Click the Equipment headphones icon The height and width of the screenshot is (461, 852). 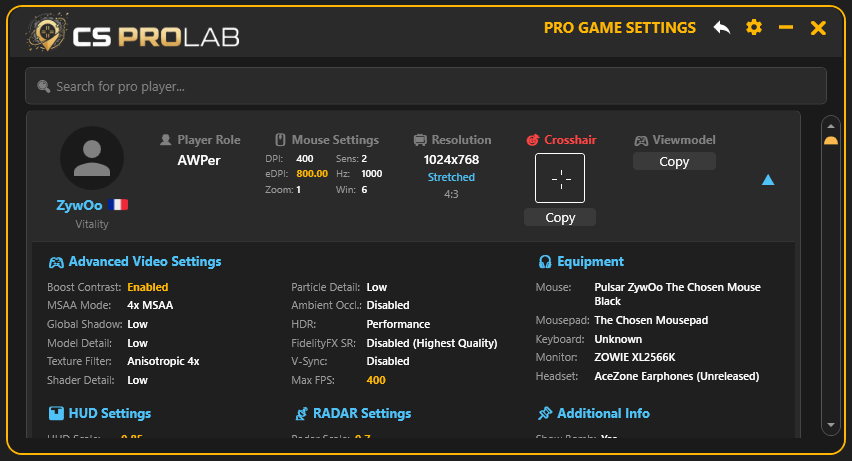click(x=545, y=262)
